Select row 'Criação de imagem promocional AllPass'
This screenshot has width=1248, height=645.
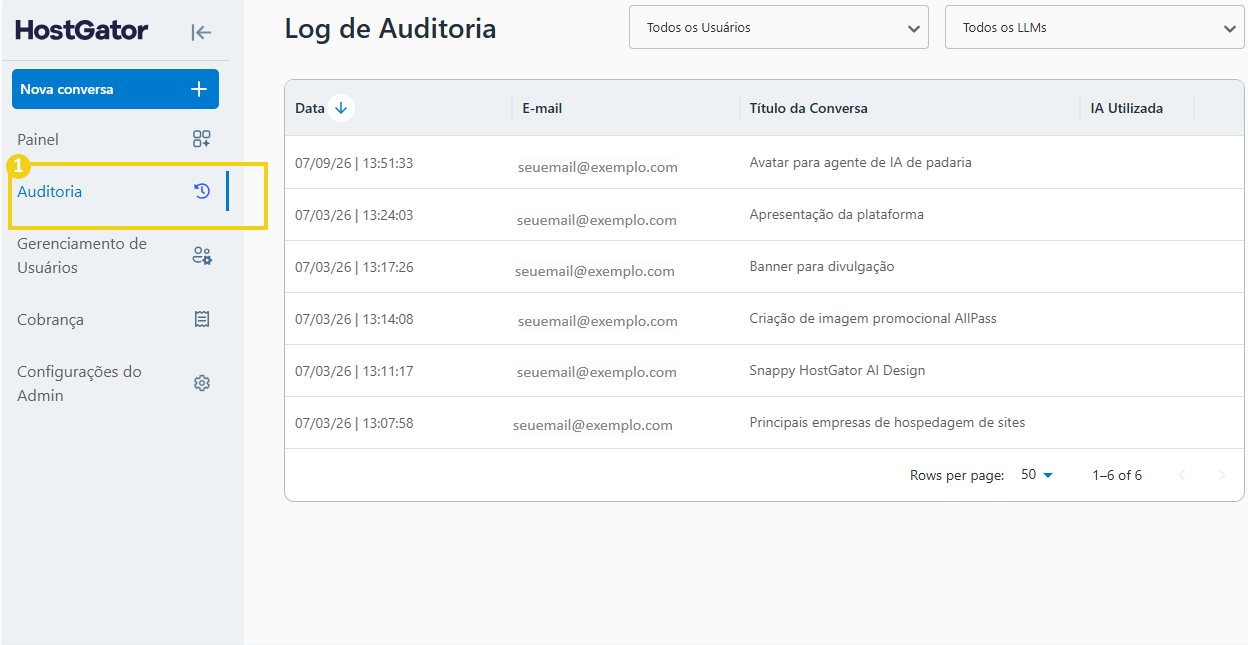click(x=766, y=318)
